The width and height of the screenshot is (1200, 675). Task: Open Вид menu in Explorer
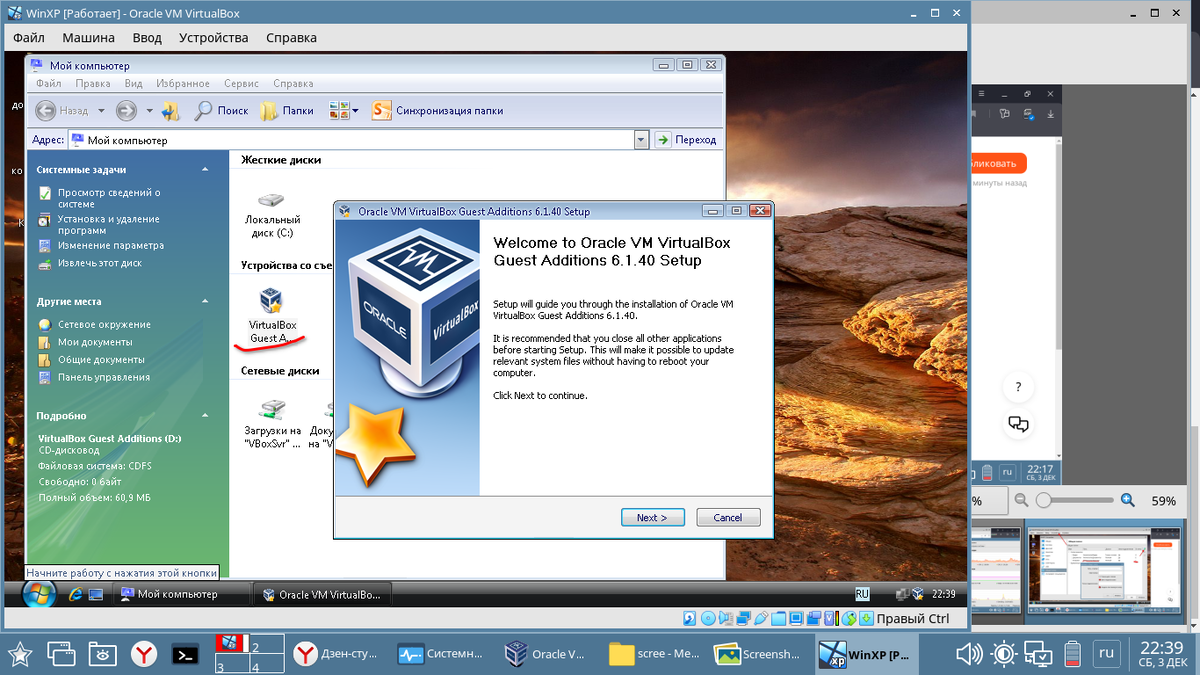click(x=133, y=84)
